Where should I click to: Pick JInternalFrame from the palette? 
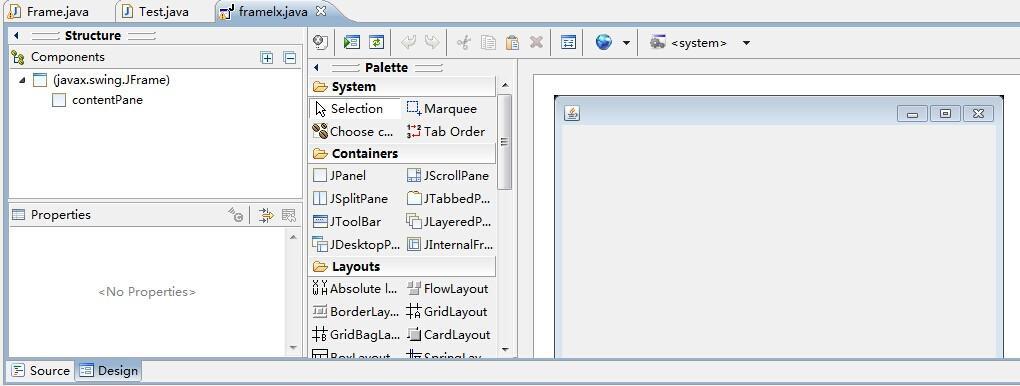[x=449, y=245]
